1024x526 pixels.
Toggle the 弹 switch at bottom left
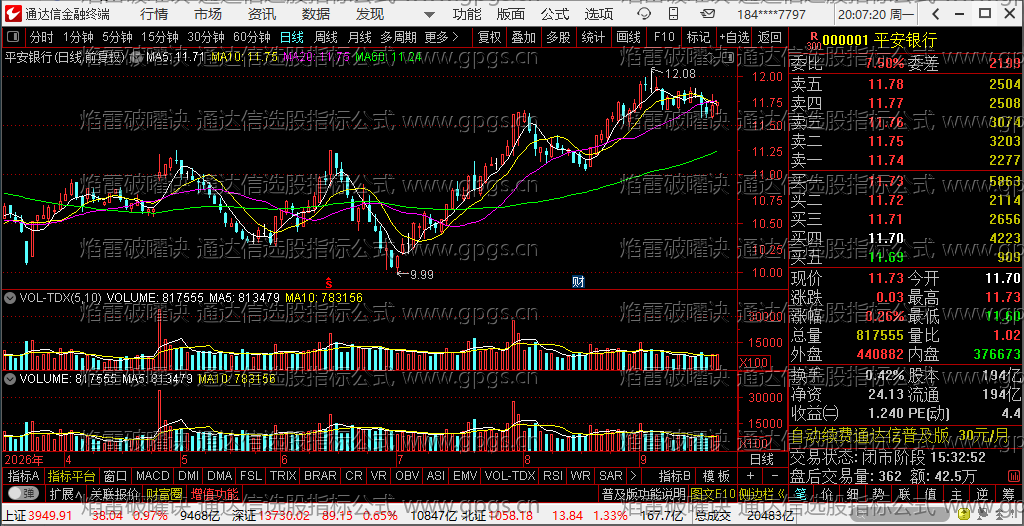click(x=22, y=493)
